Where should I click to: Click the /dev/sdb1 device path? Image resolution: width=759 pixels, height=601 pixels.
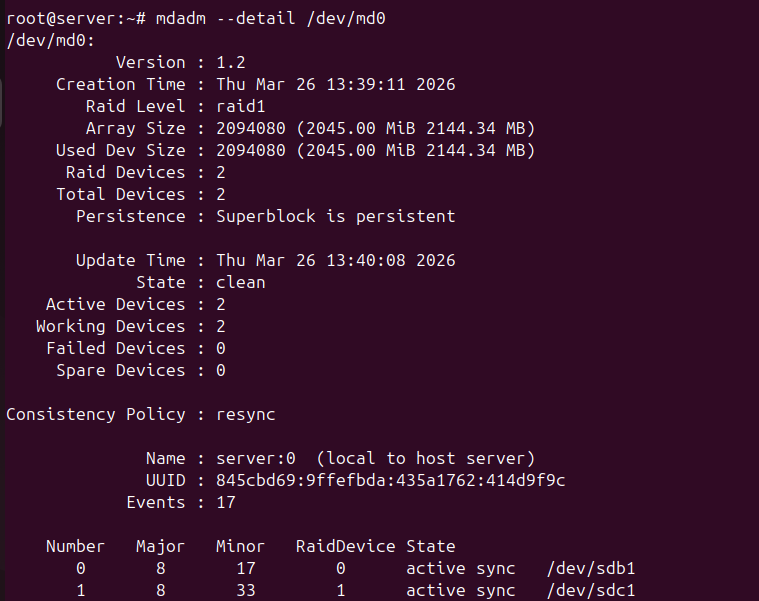pyautogui.click(x=591, y=569)
